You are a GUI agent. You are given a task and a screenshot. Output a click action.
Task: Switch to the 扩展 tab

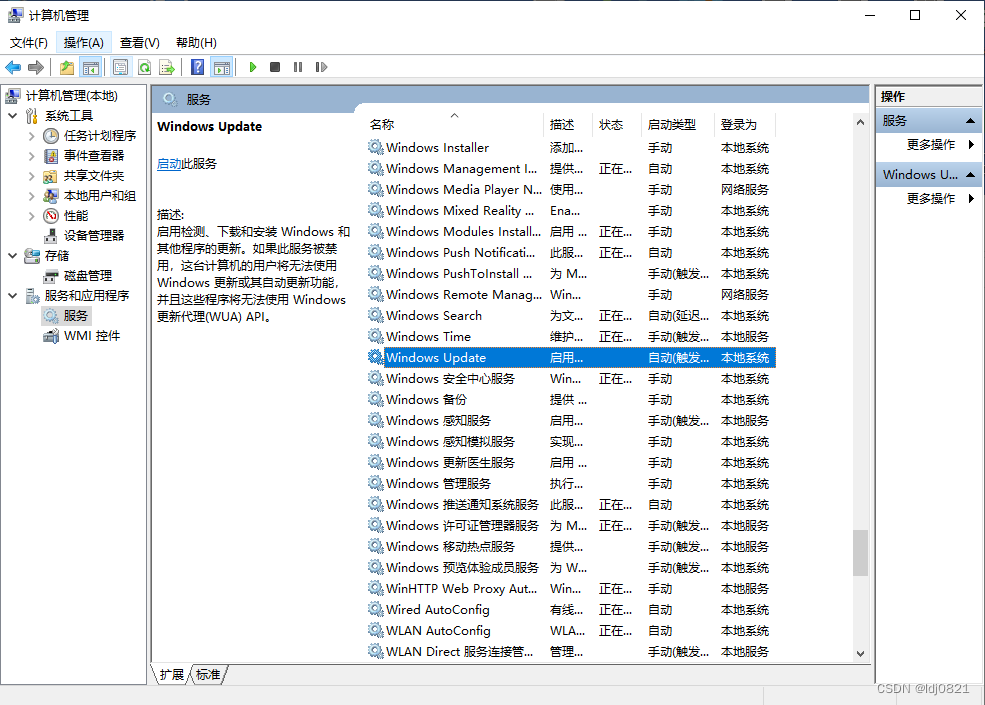(x=171, y=674)
